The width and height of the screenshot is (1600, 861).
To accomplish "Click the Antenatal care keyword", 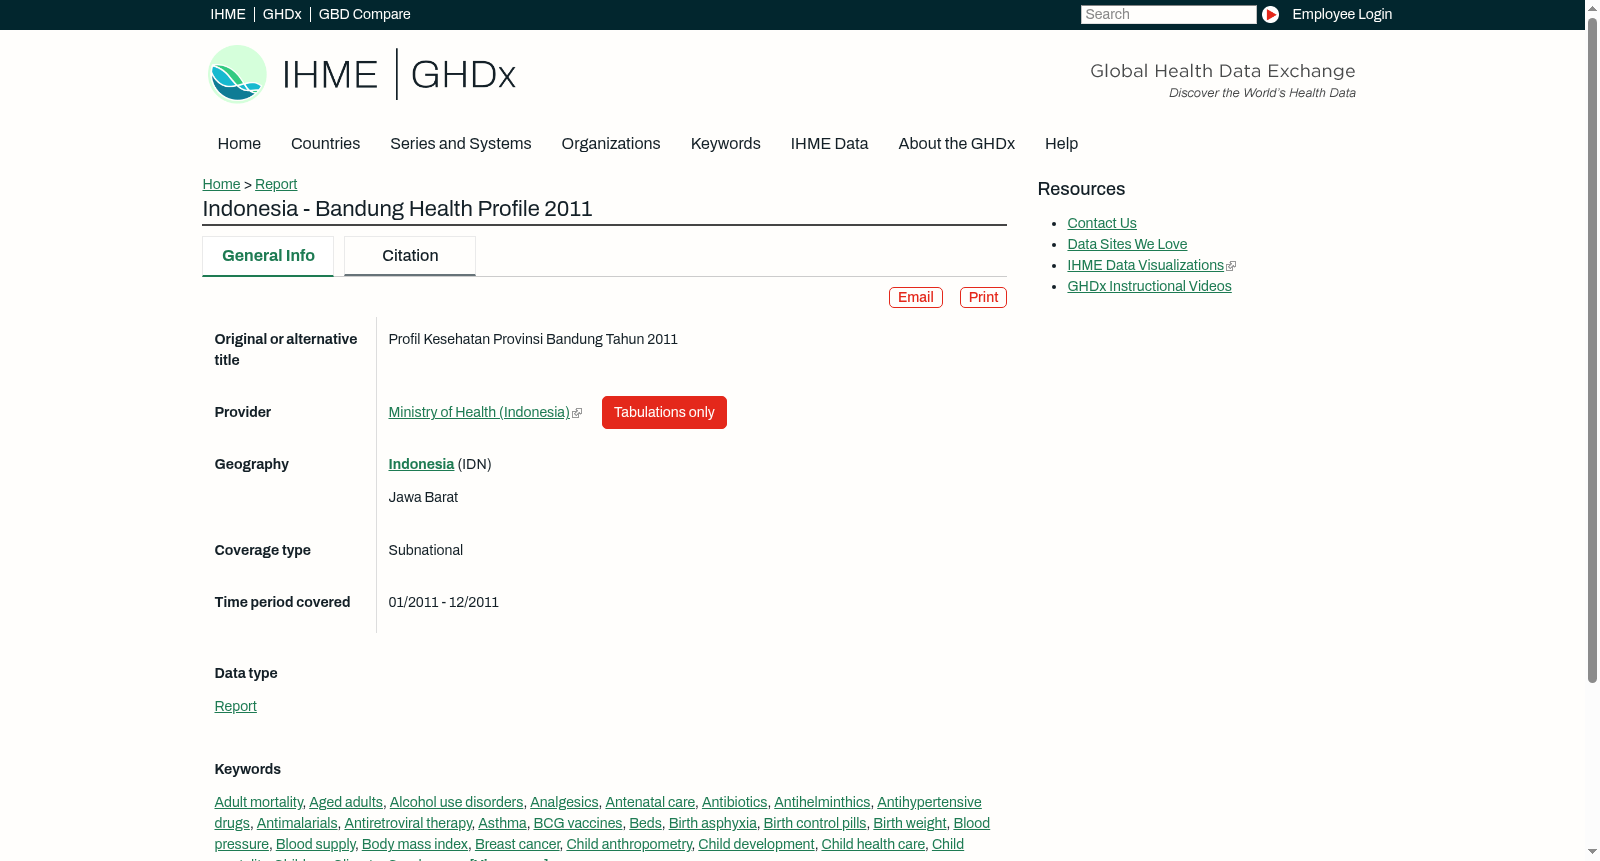I will click(x=650, y=802).
